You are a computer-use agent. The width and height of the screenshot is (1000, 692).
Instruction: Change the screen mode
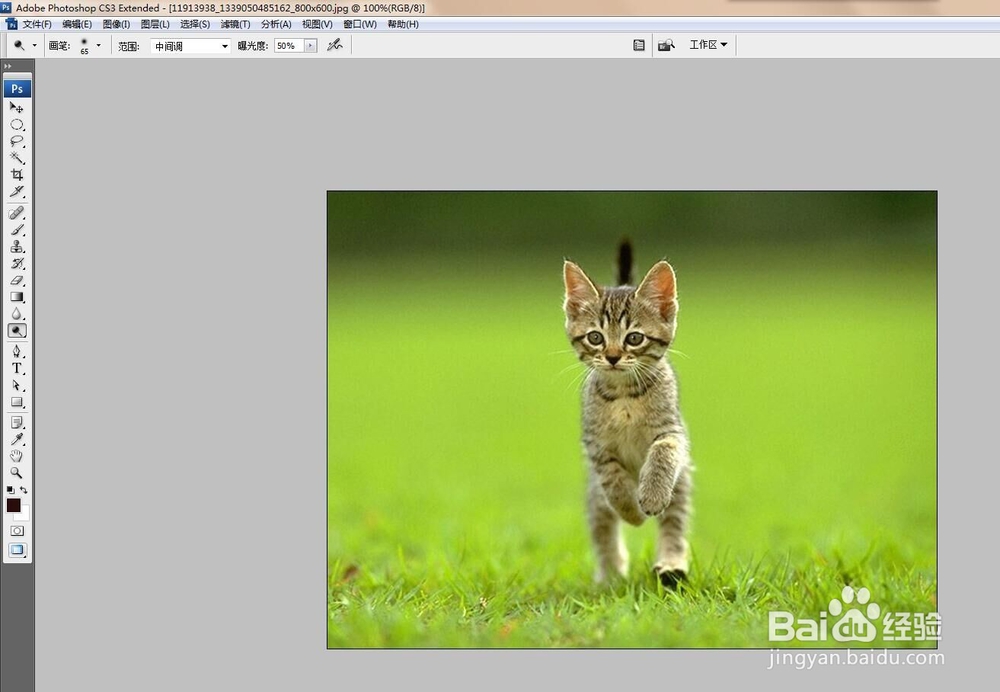(17, 550)
